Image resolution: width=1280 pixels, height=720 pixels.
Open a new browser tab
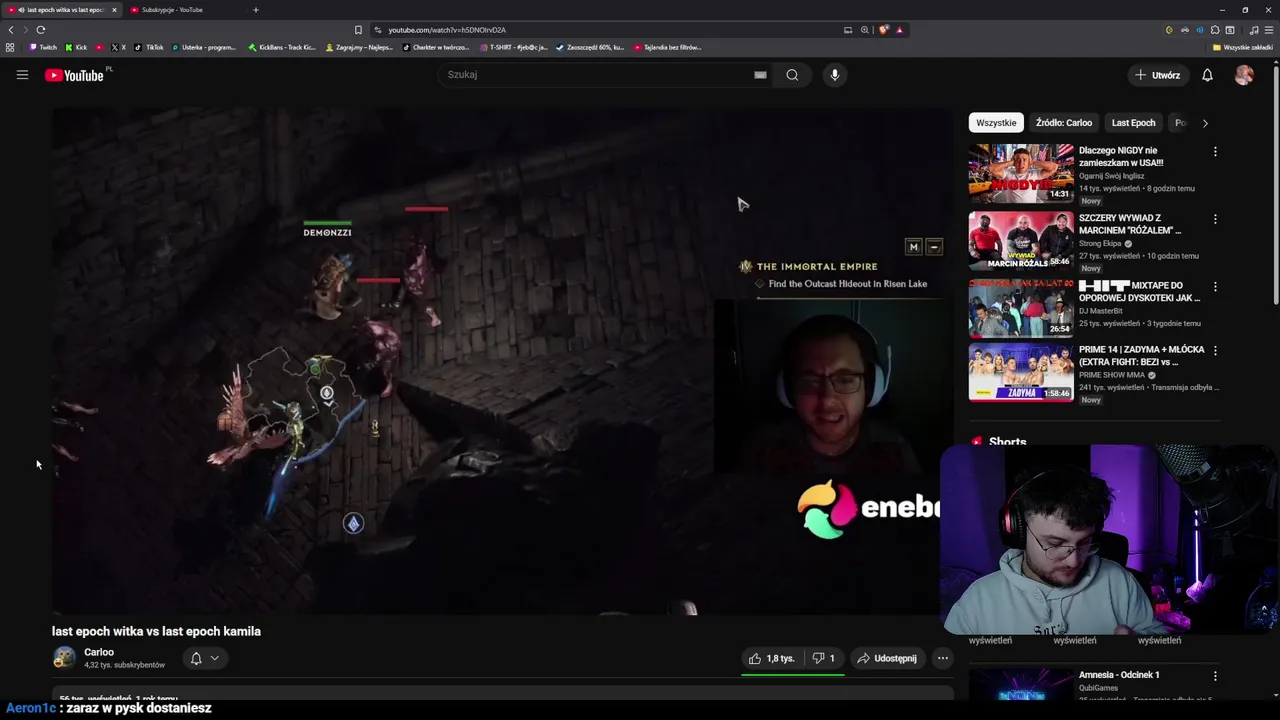(x=255, y=10)
